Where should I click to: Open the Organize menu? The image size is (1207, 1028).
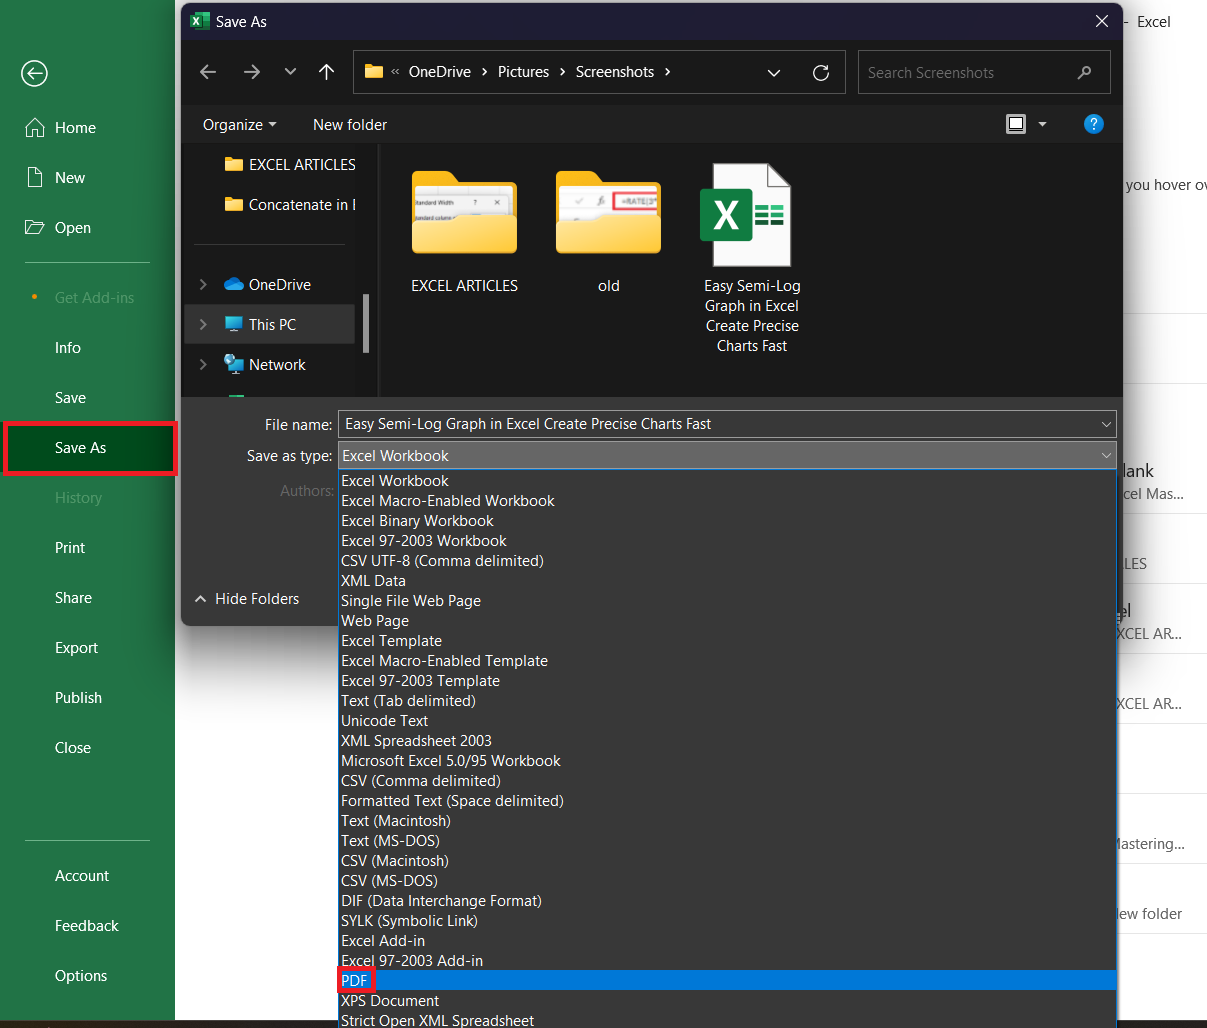[239, 125]
